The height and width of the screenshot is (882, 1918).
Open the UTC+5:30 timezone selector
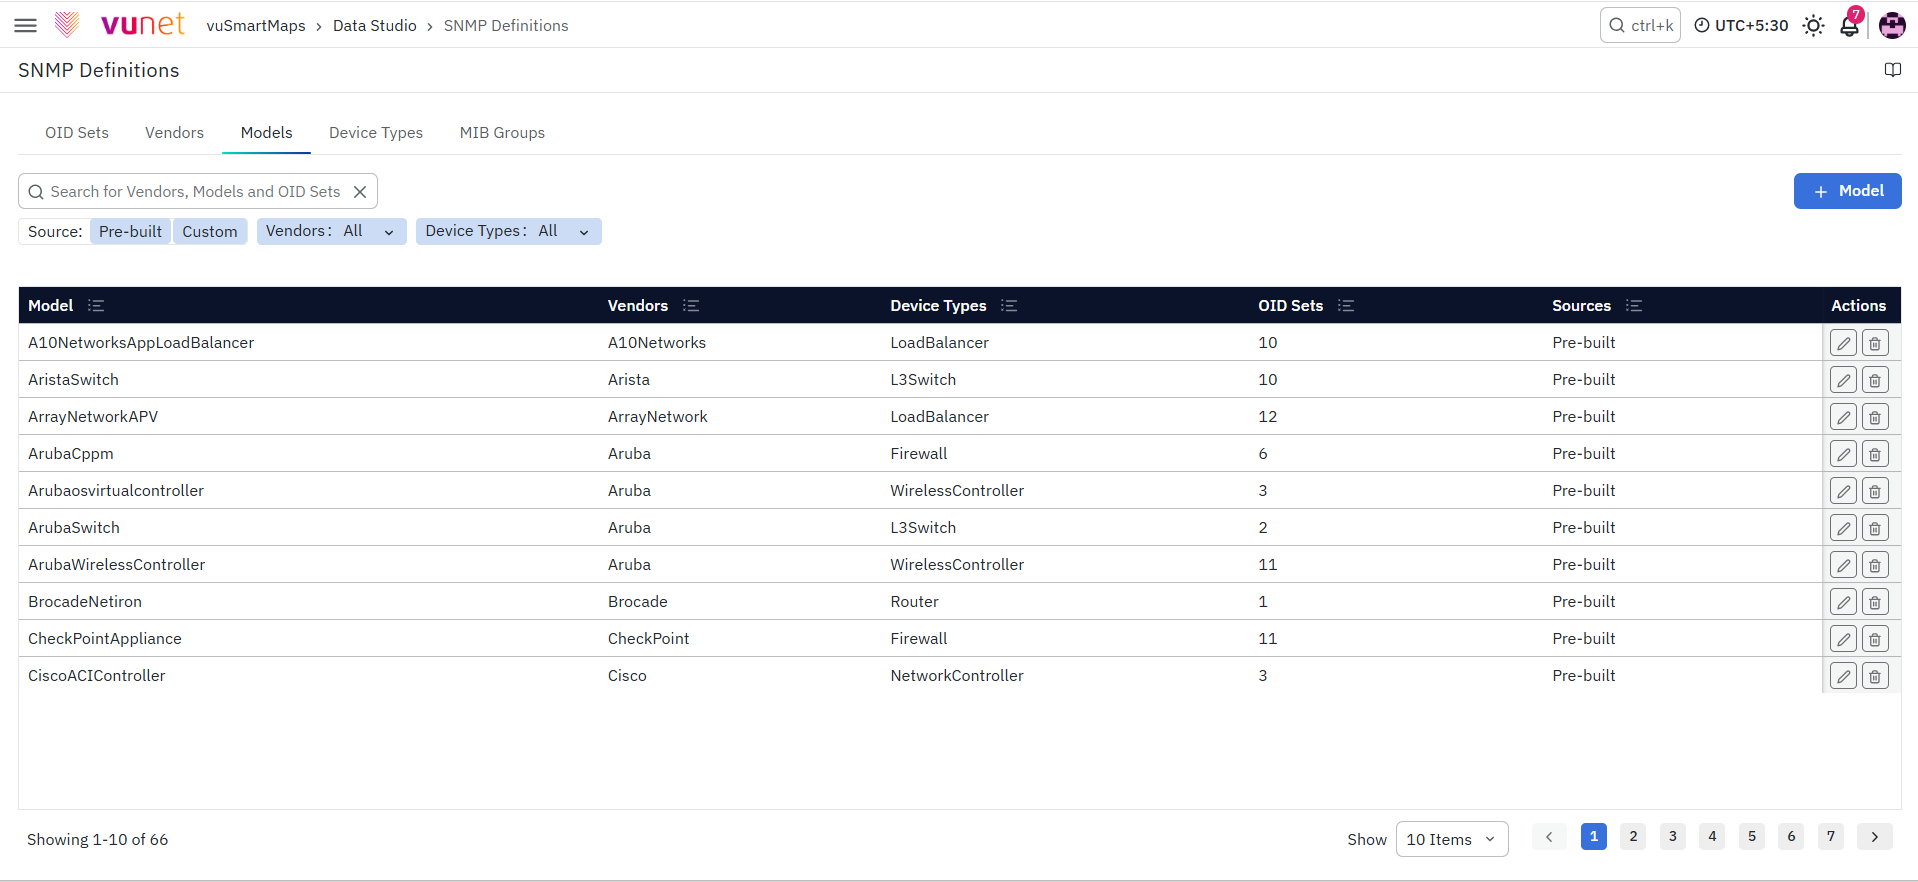[x=1741, y=26]
